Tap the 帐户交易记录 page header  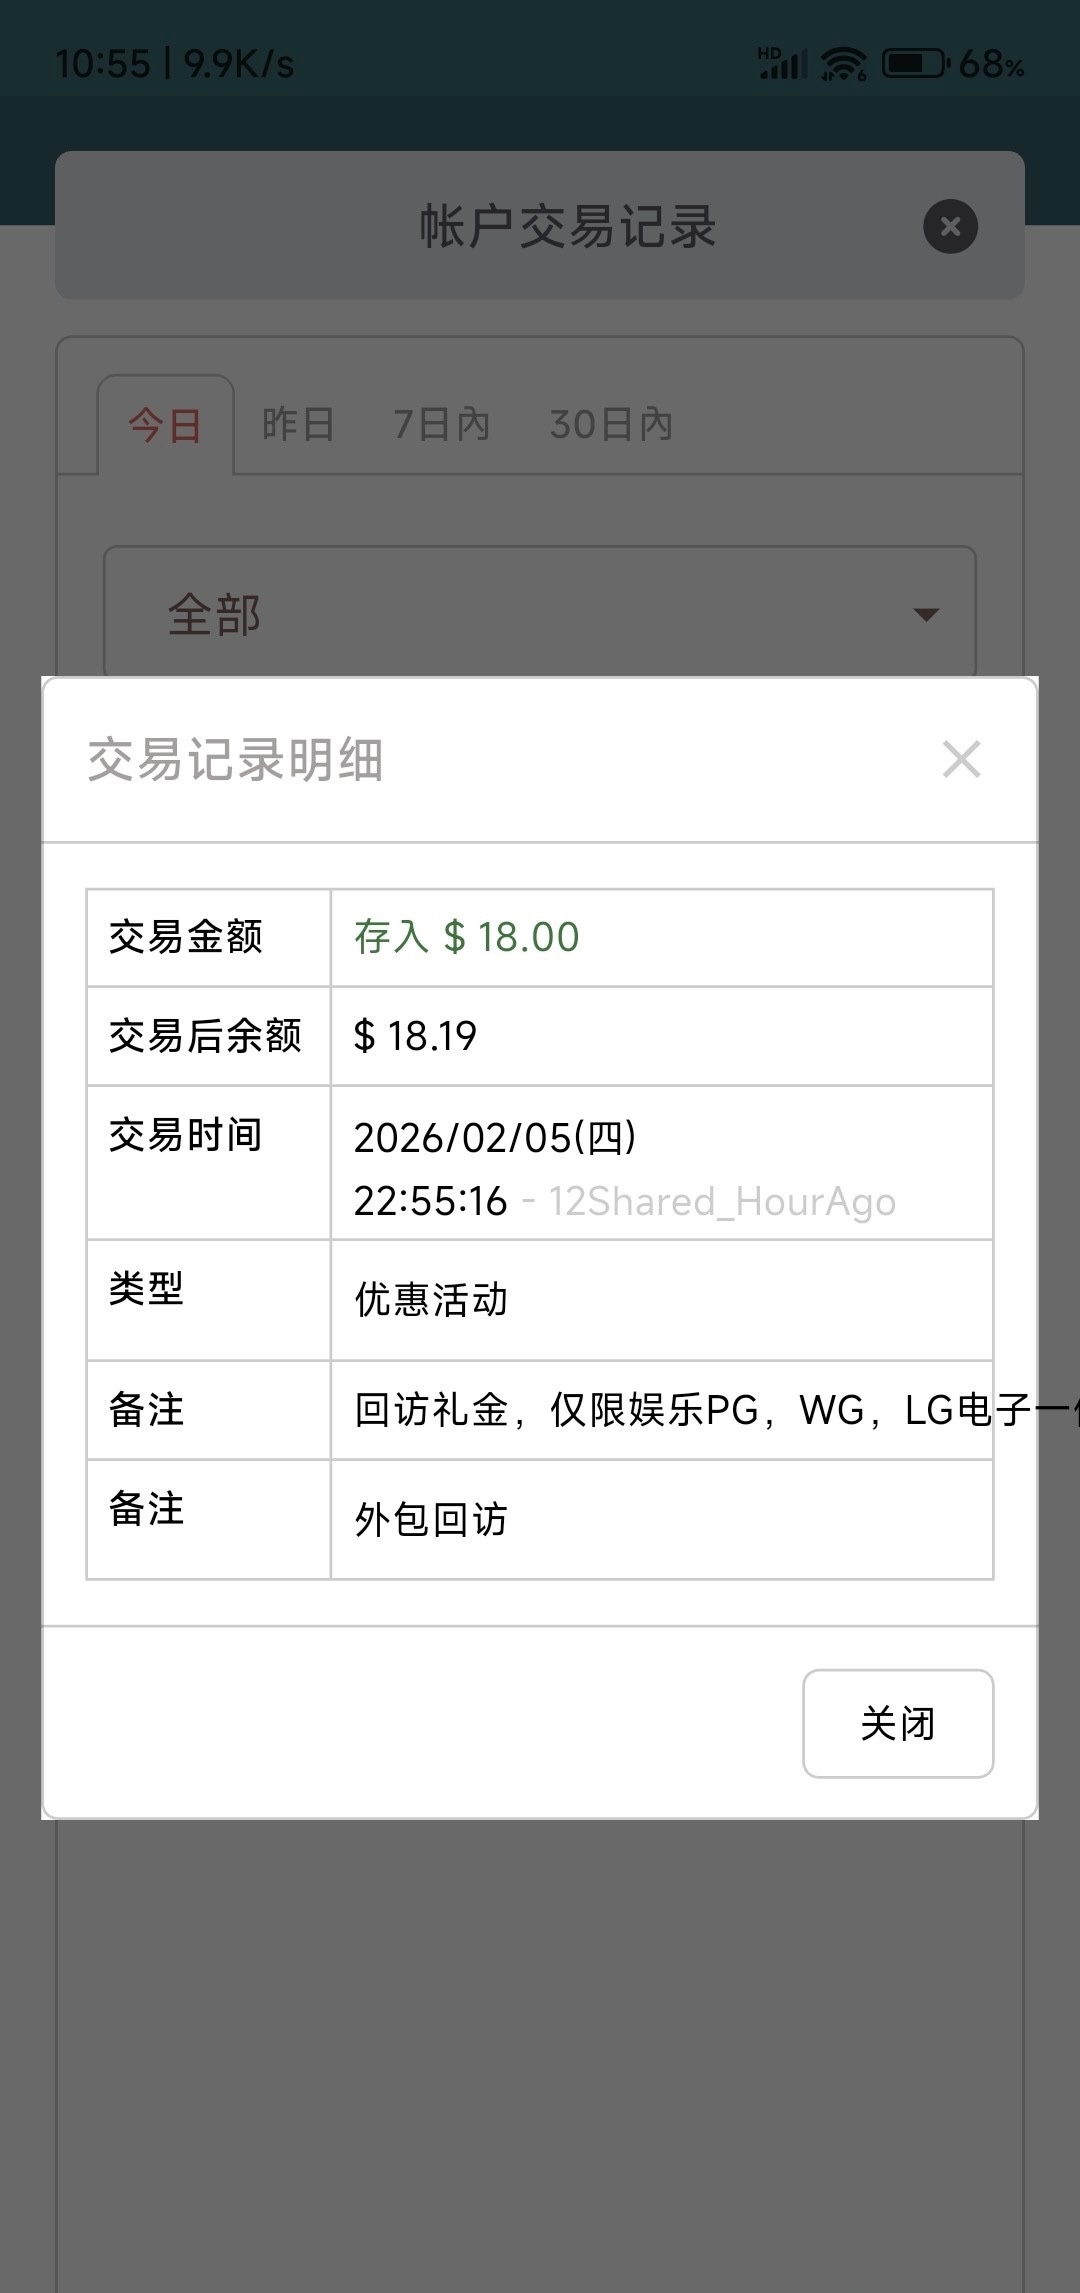(567, 227)
